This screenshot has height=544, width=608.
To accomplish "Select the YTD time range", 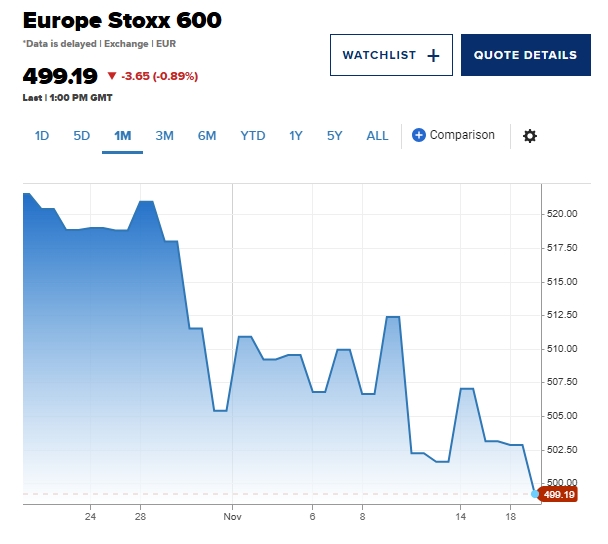I will (x=253, y=136).
